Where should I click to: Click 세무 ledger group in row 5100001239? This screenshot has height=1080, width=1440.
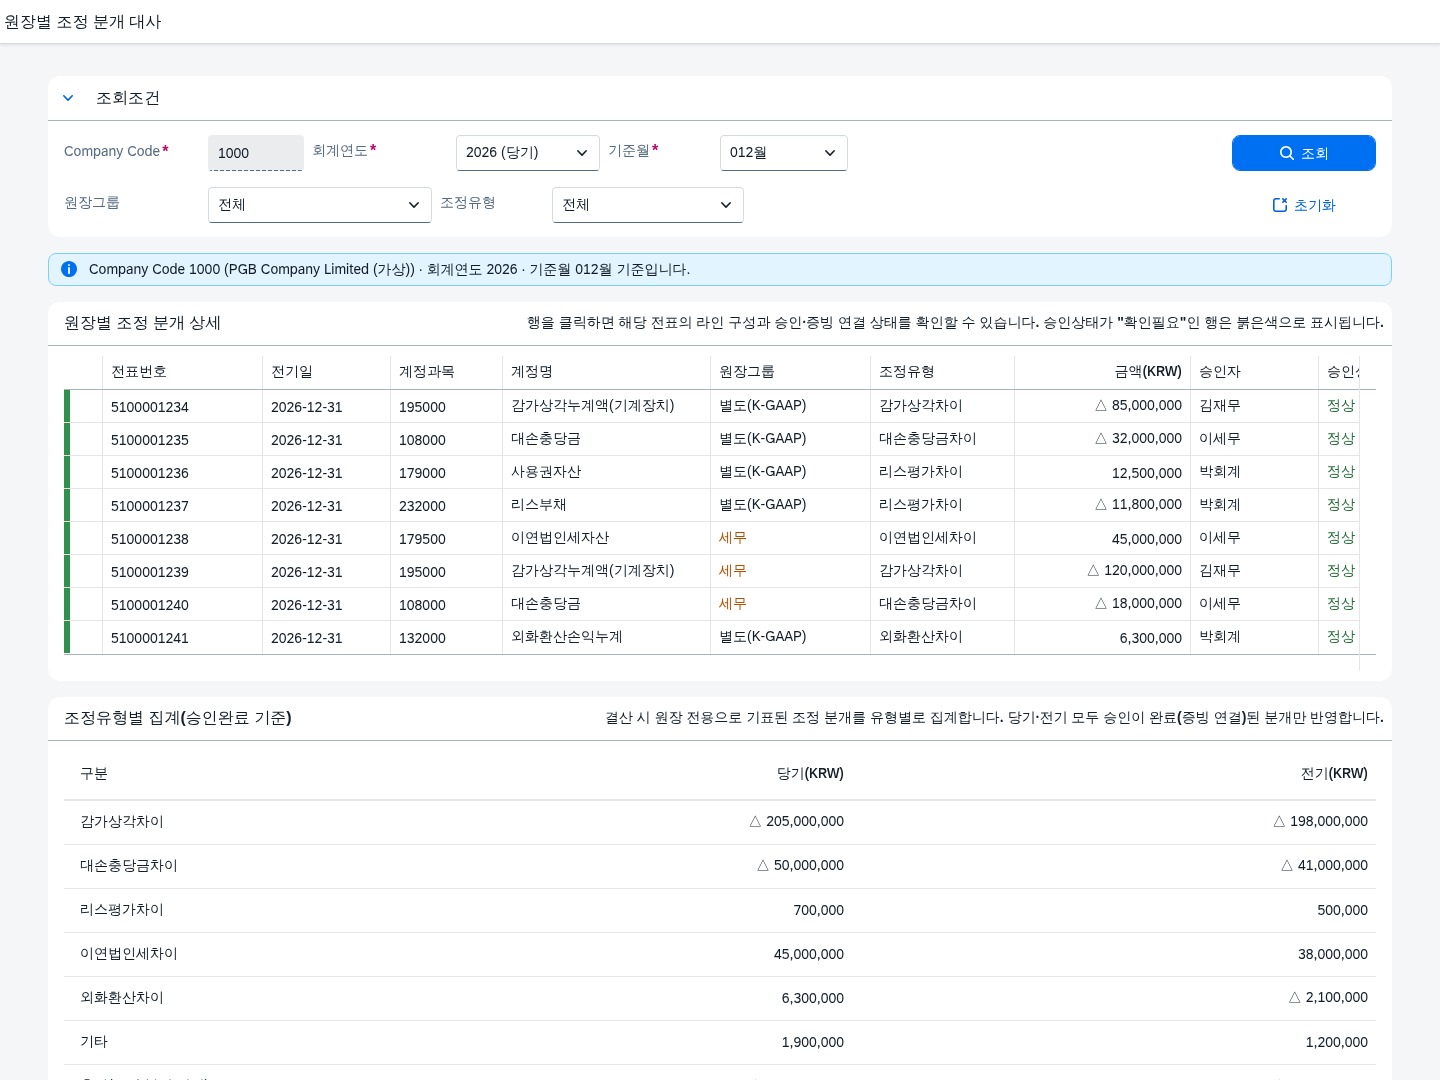(733, 571)
